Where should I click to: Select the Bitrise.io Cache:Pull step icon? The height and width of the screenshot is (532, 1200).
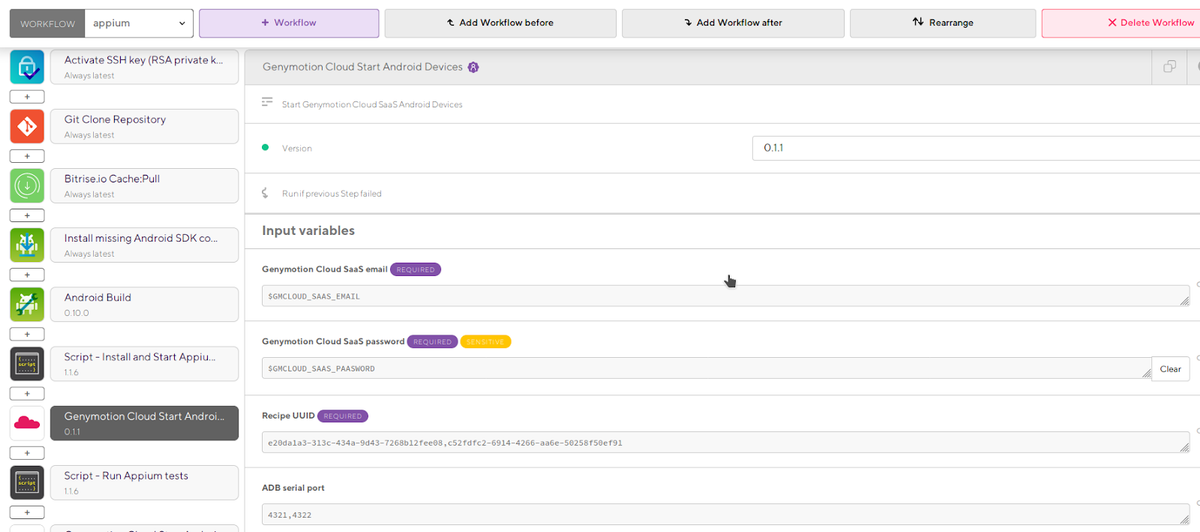coord(27,186)
